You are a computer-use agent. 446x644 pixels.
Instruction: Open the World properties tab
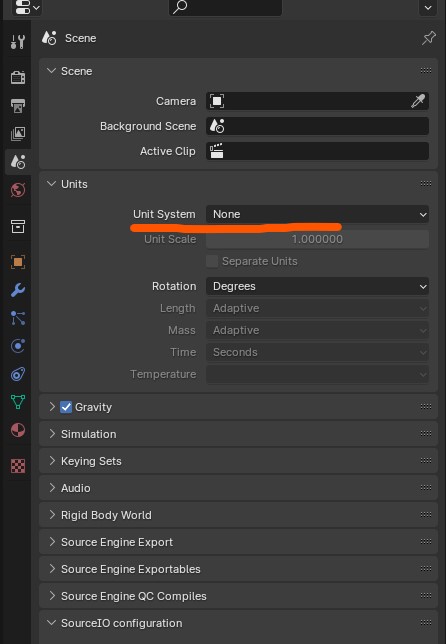[x=18, y=190]
